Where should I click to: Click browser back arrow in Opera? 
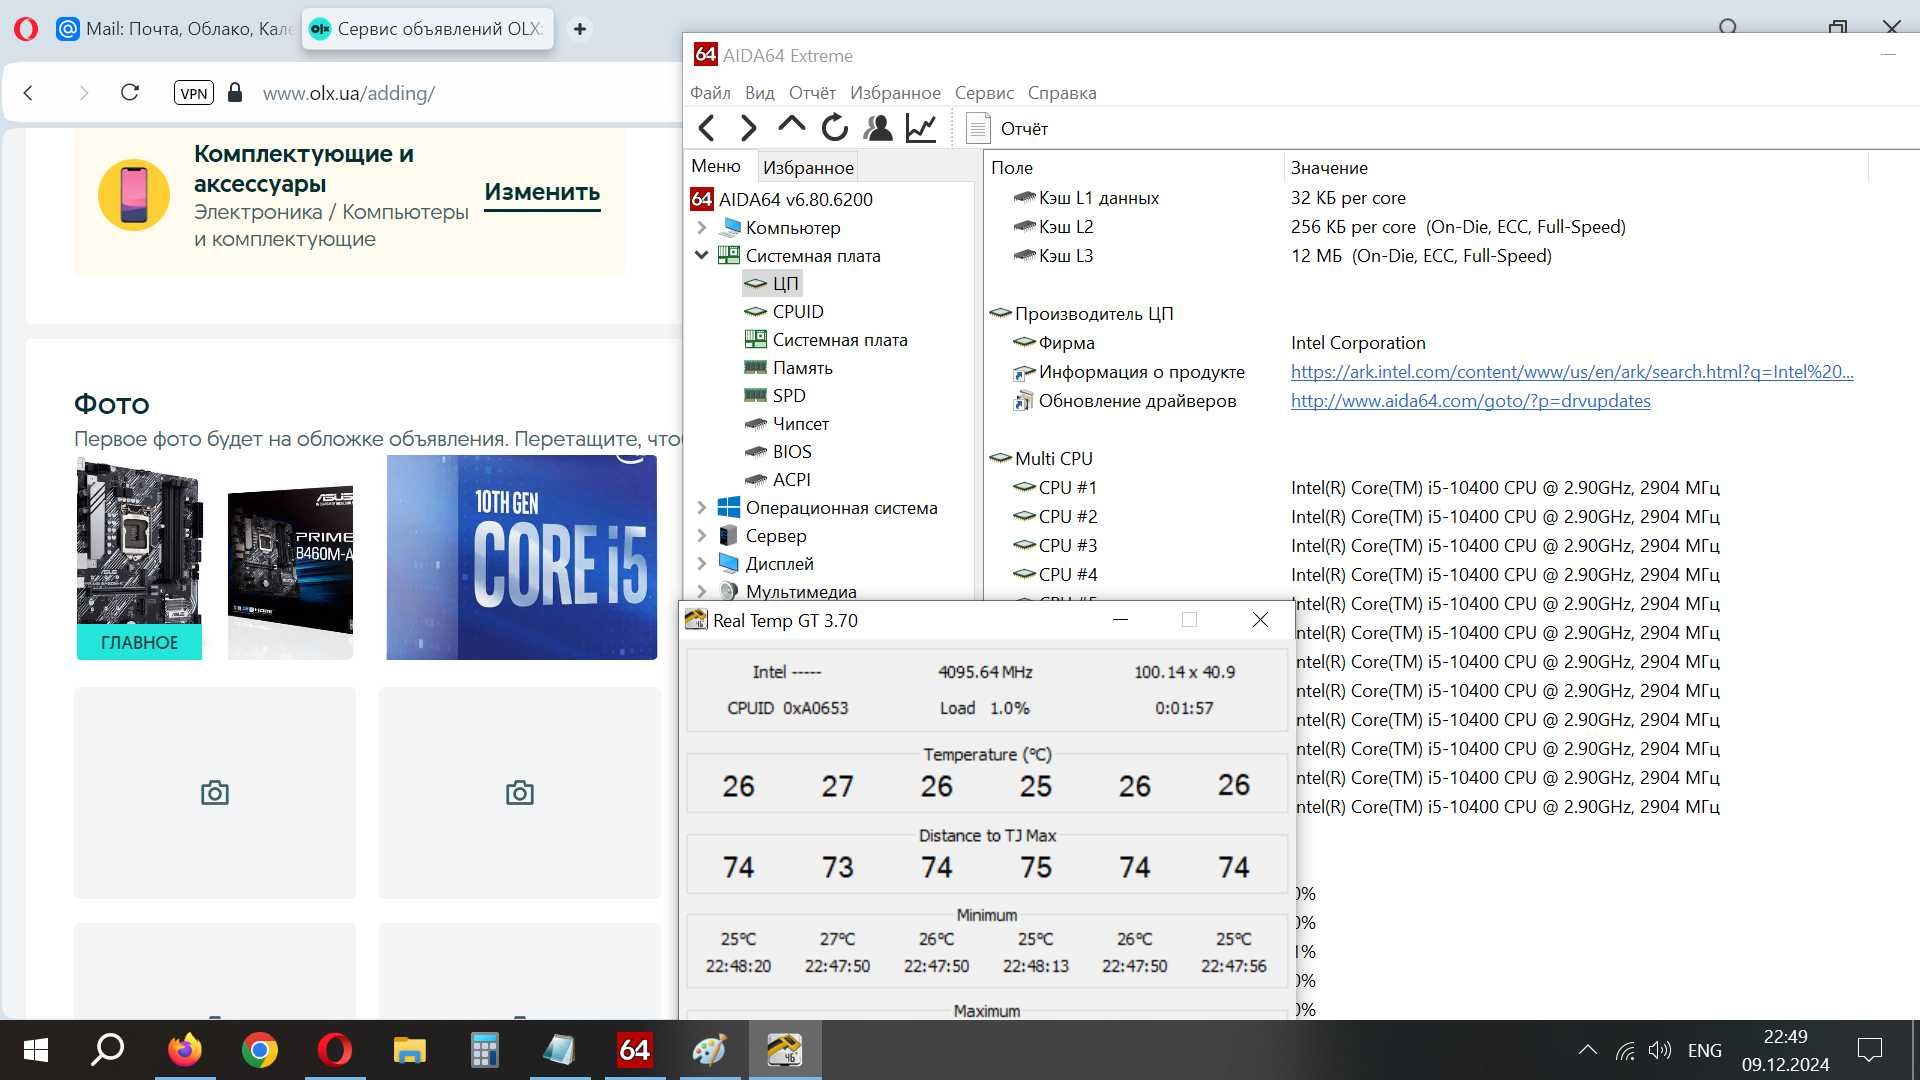[28, 93]
